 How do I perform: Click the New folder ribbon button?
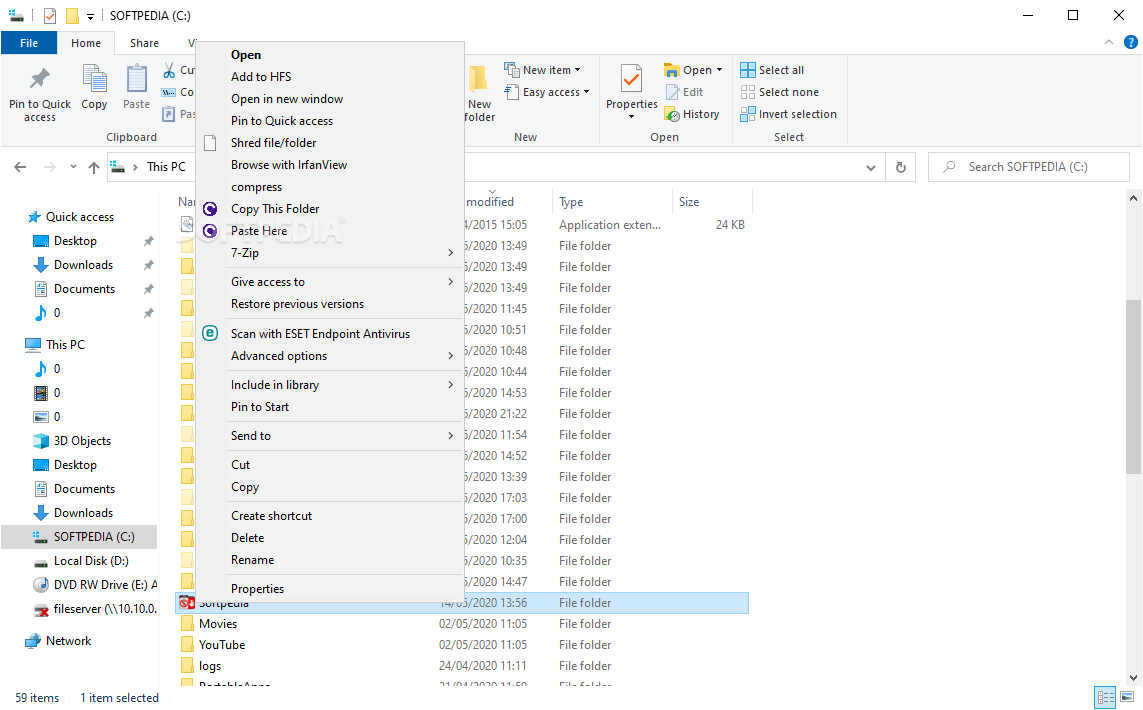point(479,95)
